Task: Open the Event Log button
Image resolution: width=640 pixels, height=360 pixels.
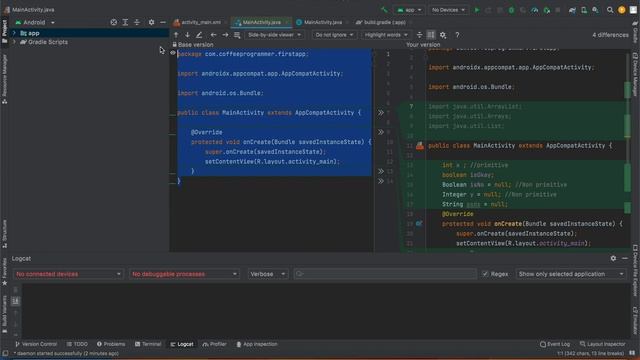Action: 555,344
